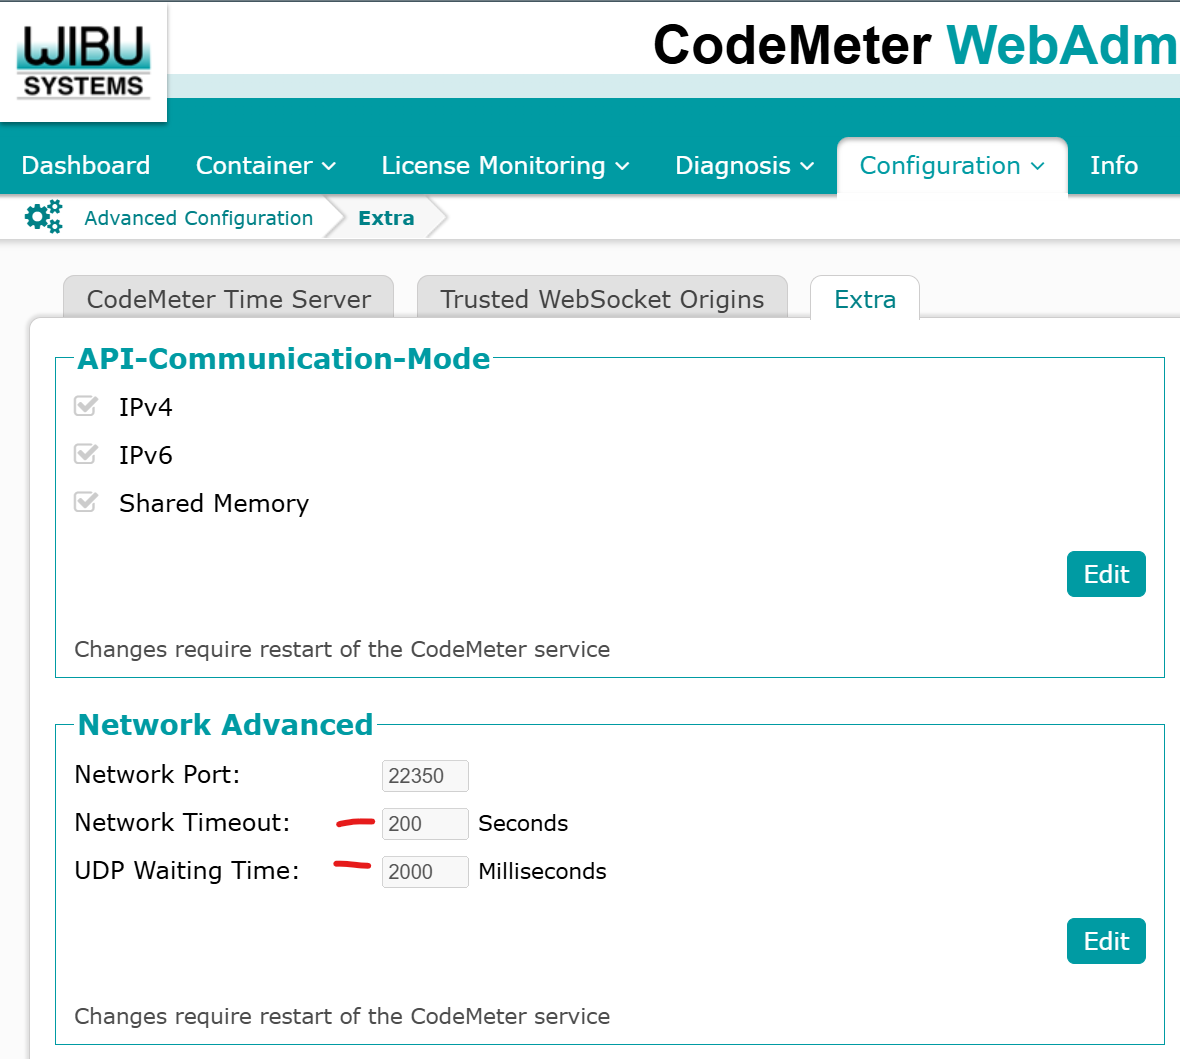Click restart notice under API-Communication-Mode
This screenshot has height=1059, width=1180.
coord(342,649)
